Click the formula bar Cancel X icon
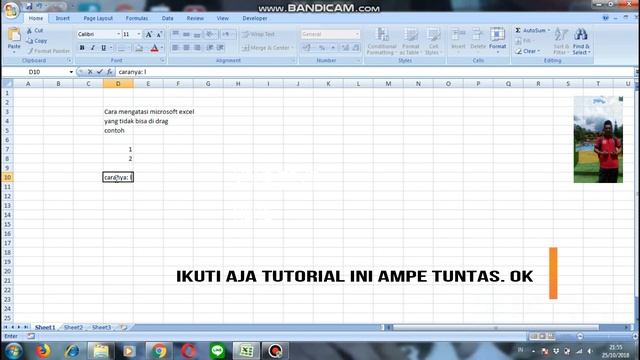This screenshot has width=640, height=360. [90, 72]
